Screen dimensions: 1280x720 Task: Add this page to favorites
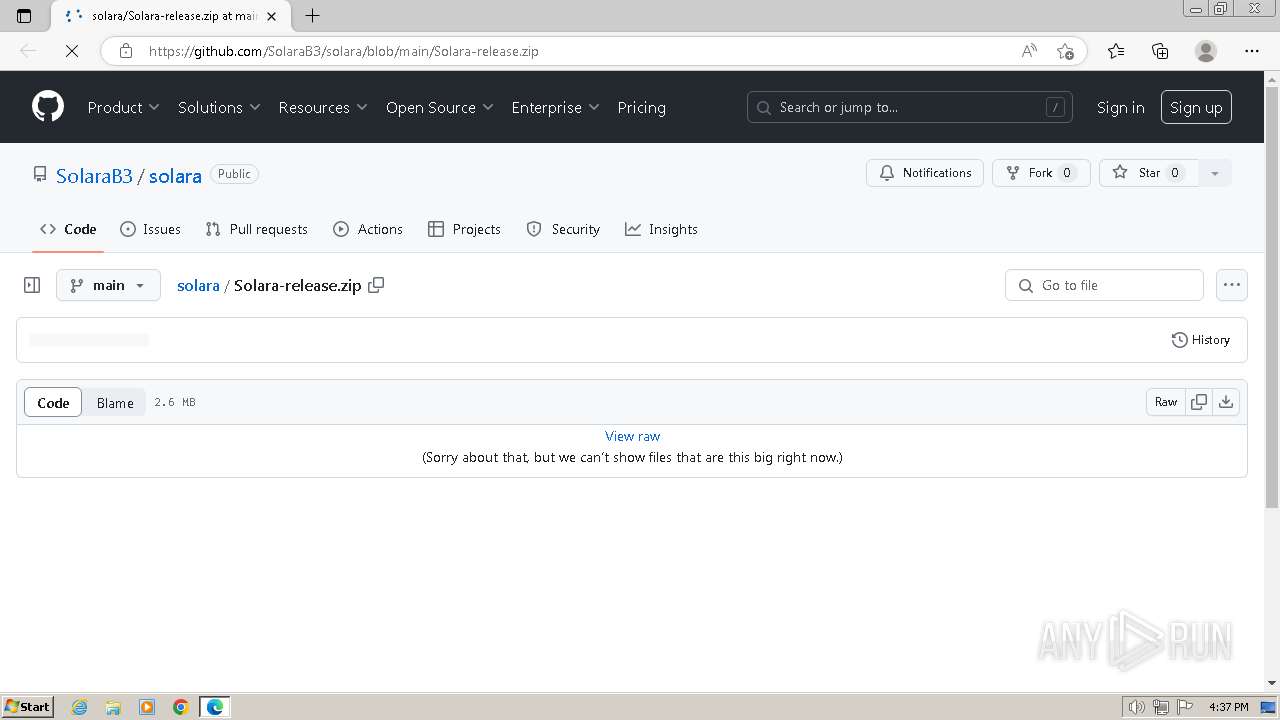[1065, 51]
